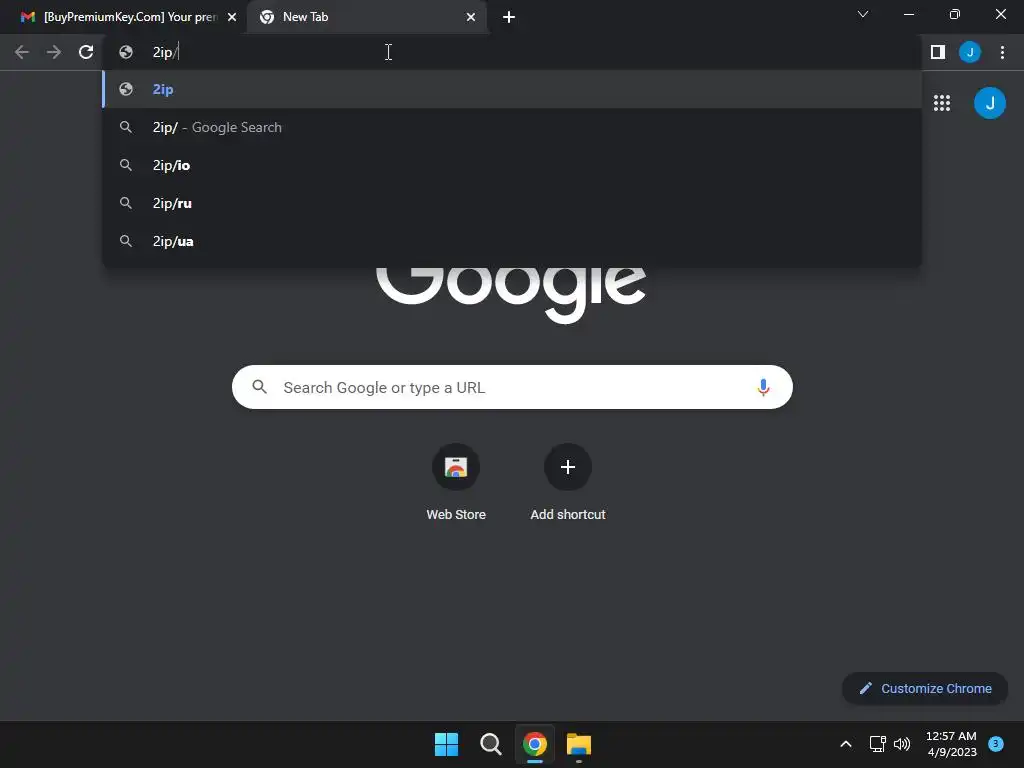Viewport: 1024px width, 768px height.
Task: Open the network status tray icon
Action: click(878, 744)
